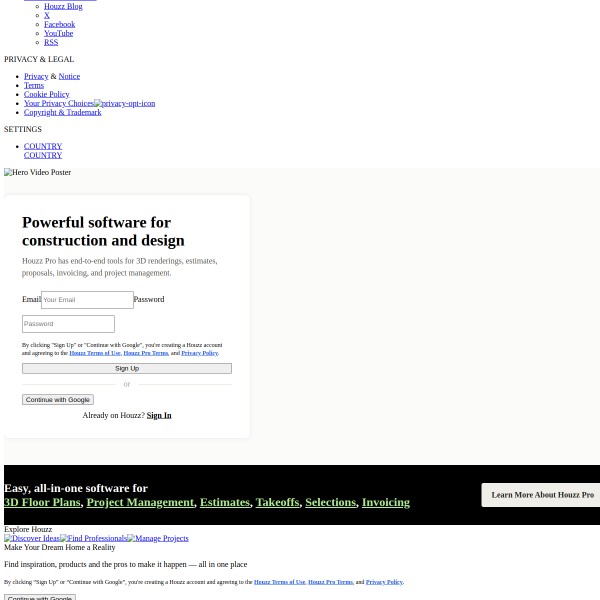This screenshot has height=600, width=600.
Task: Open the Takeoffs link
Action: click(277, 502)
